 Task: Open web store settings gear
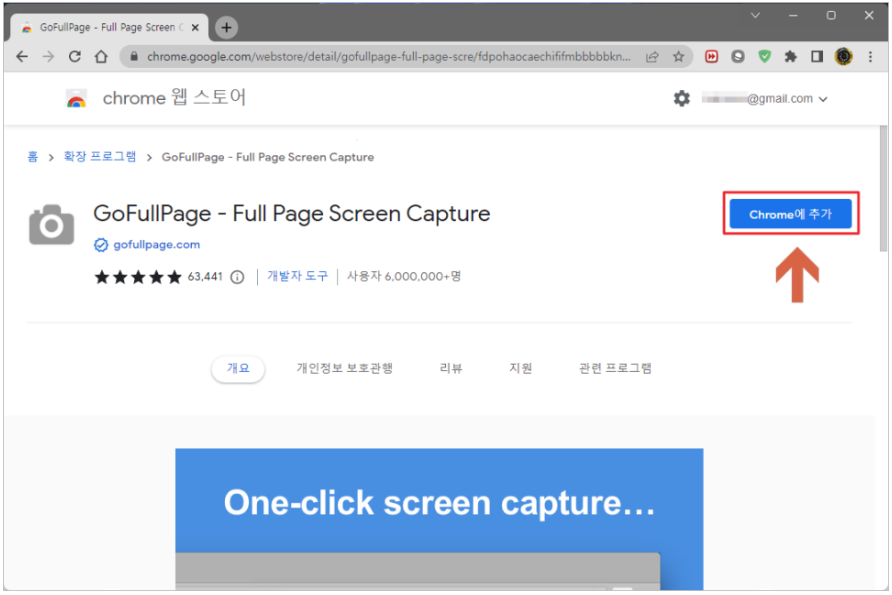pyautogui.click(x=682, y=98)
